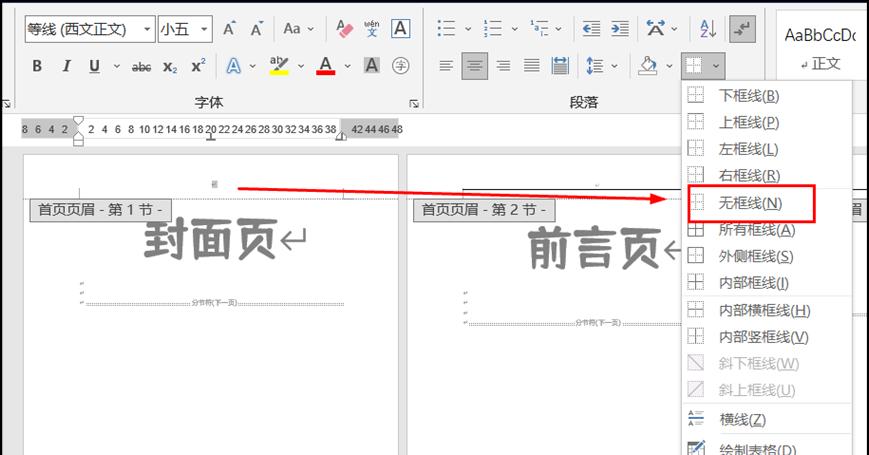Click the 首页页眉 - 第 1 节 label
Image resolution: width=869 pixels, height=455 pixels.
click(100, 210)
